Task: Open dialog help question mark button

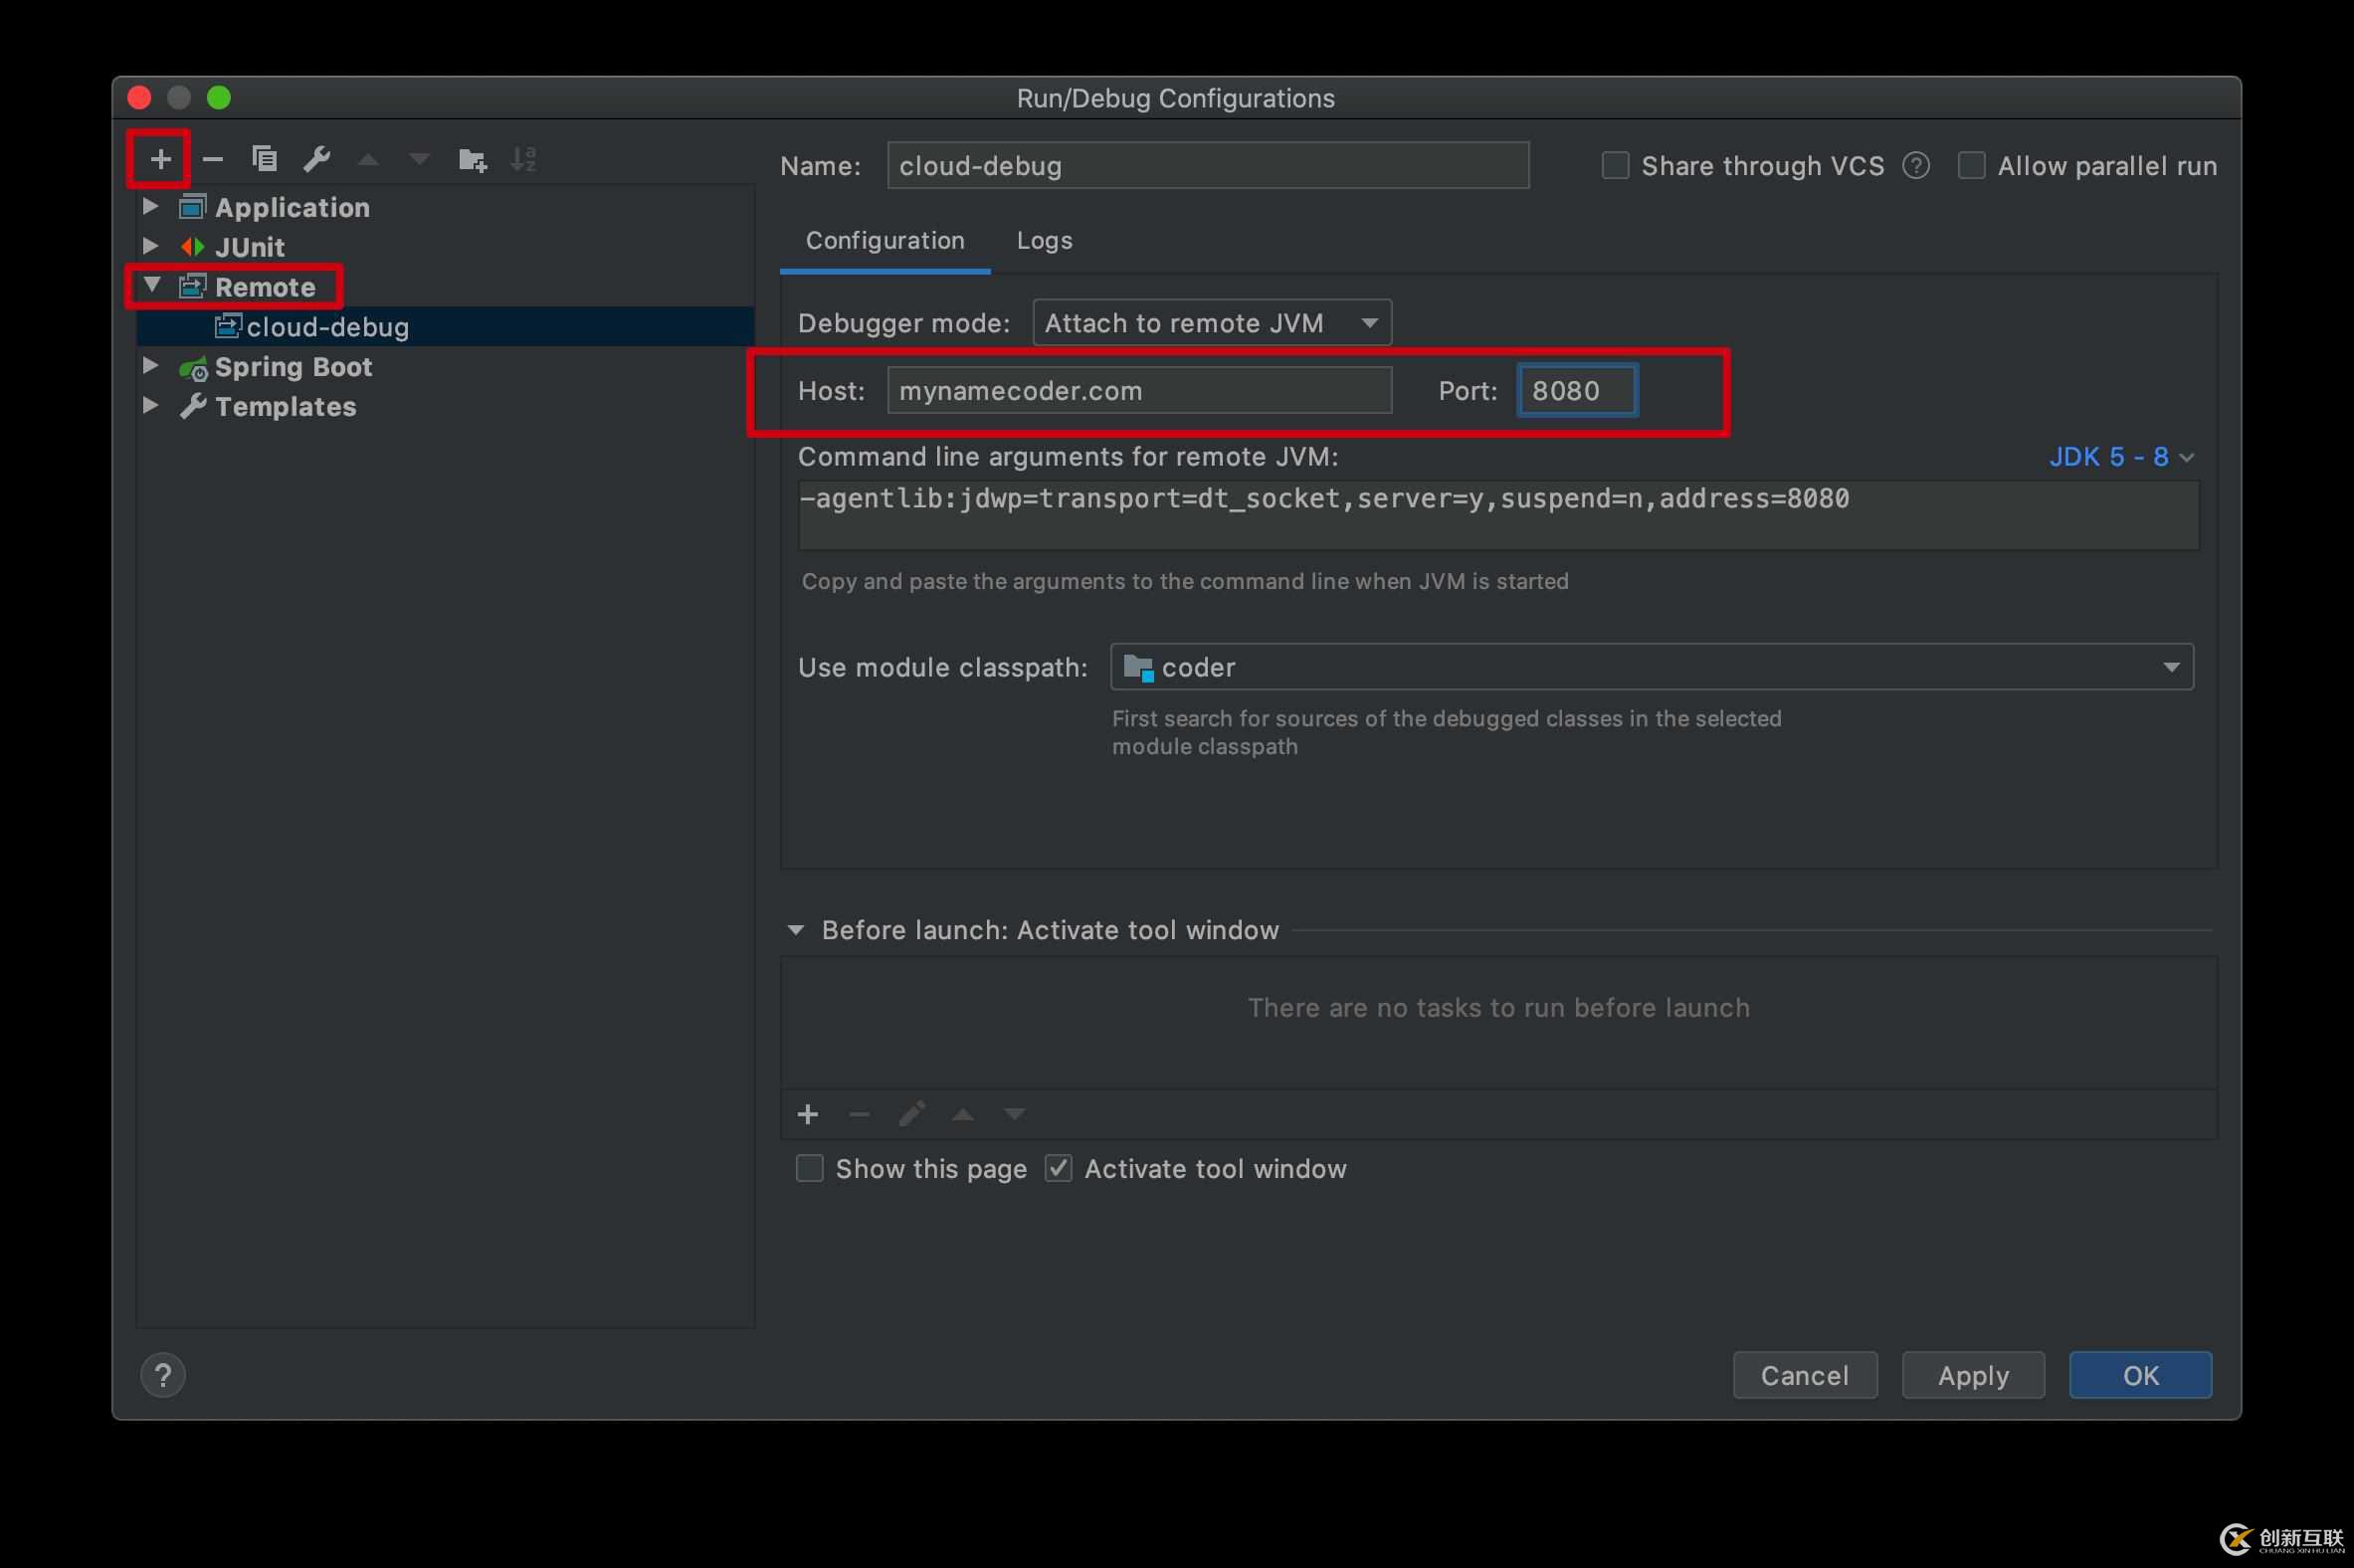Action: [x=163, y=1375]
